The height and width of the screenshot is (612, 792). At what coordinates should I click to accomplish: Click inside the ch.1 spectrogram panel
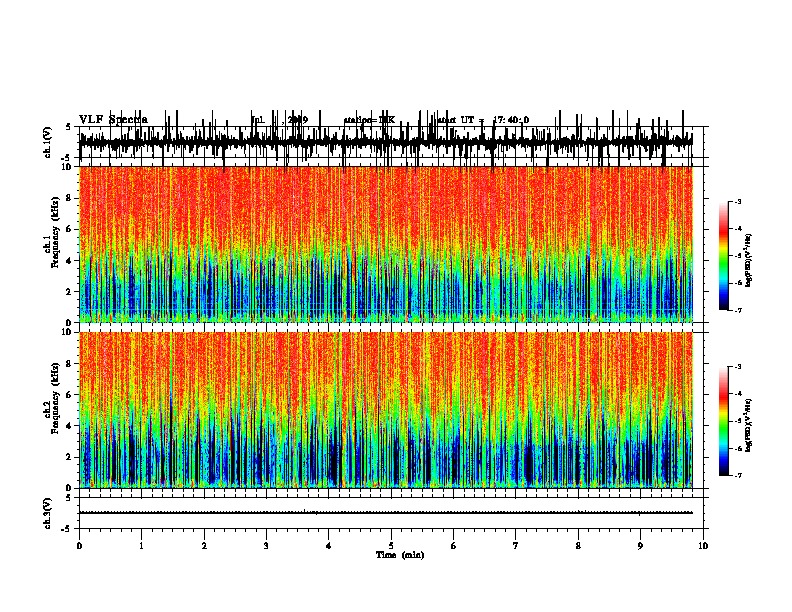[x=386, y=244]
